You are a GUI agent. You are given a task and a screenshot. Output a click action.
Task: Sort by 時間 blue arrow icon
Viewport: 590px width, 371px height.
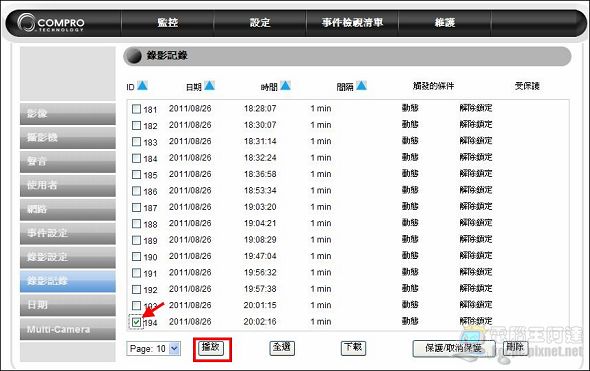tap(286, 86)
